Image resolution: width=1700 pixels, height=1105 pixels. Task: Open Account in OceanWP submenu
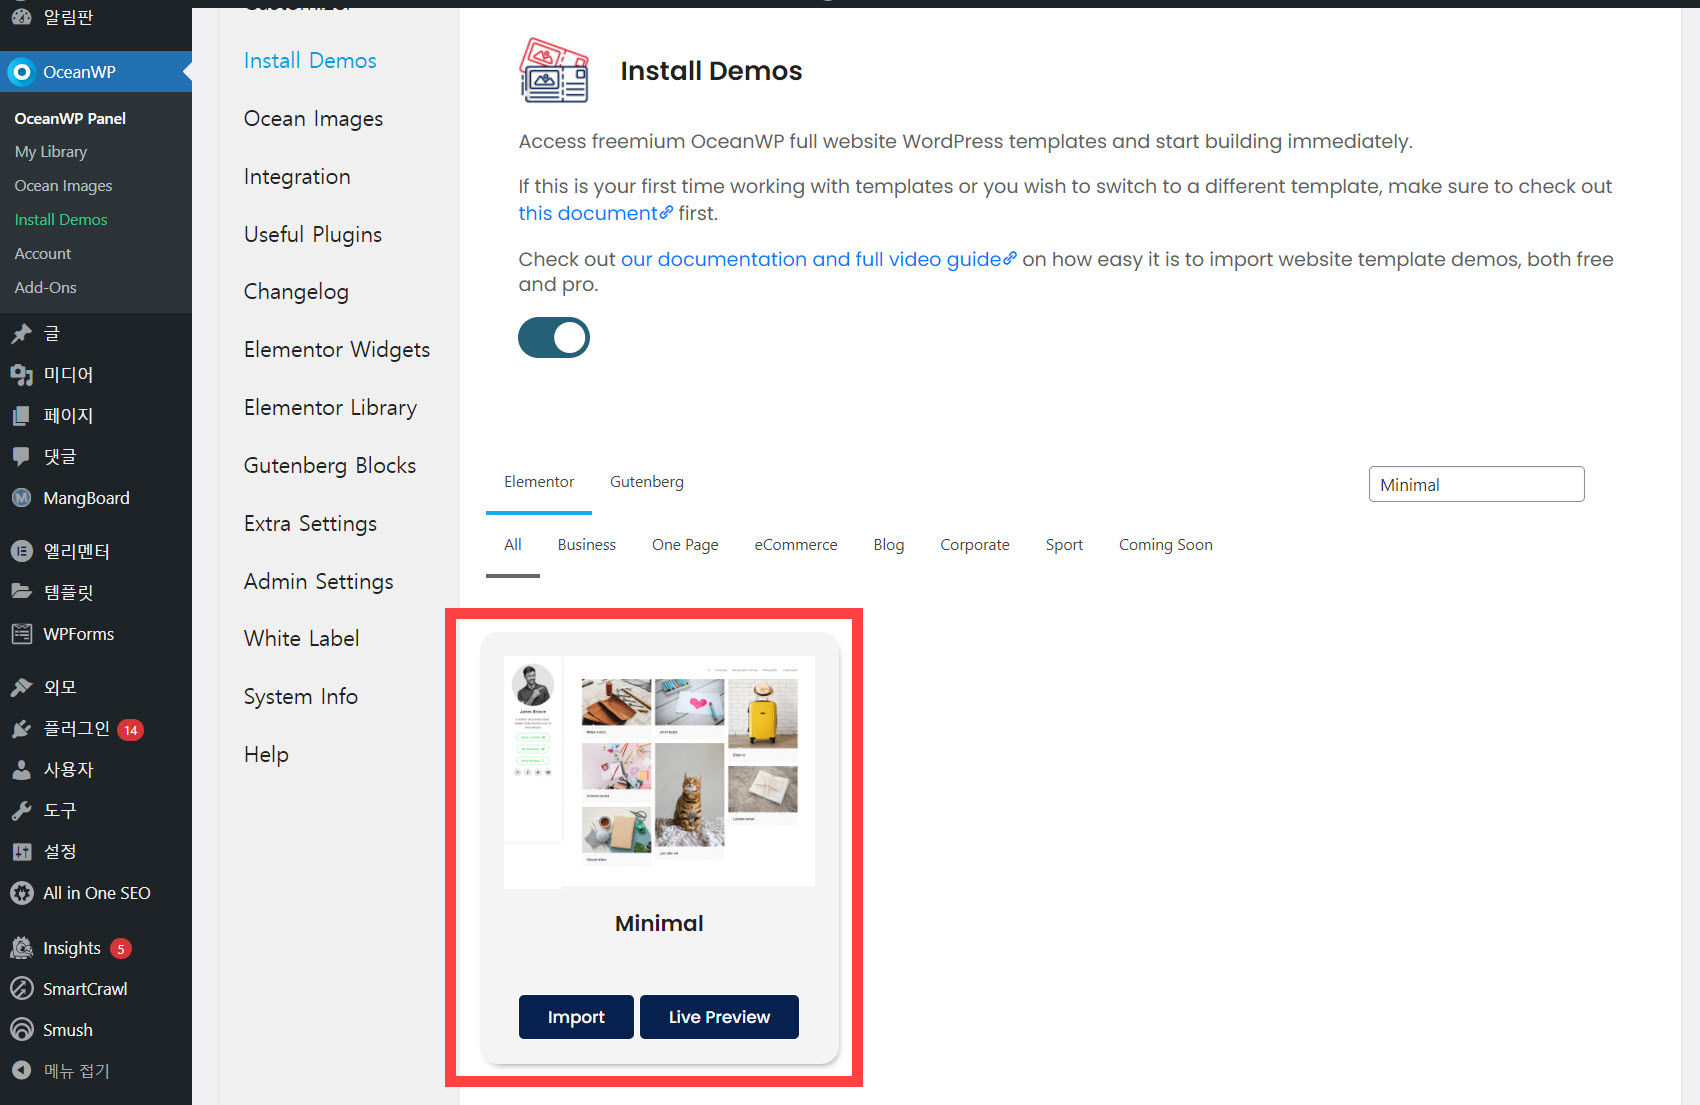click(x=43, y=254)
